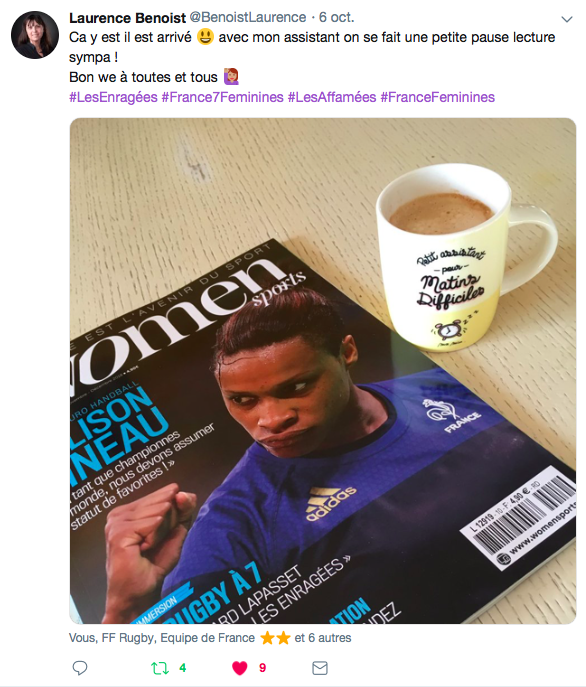Screen dimensions: 586x687
Task: Click the @BenoistLaurence handle
Action: tap(248, 18)
